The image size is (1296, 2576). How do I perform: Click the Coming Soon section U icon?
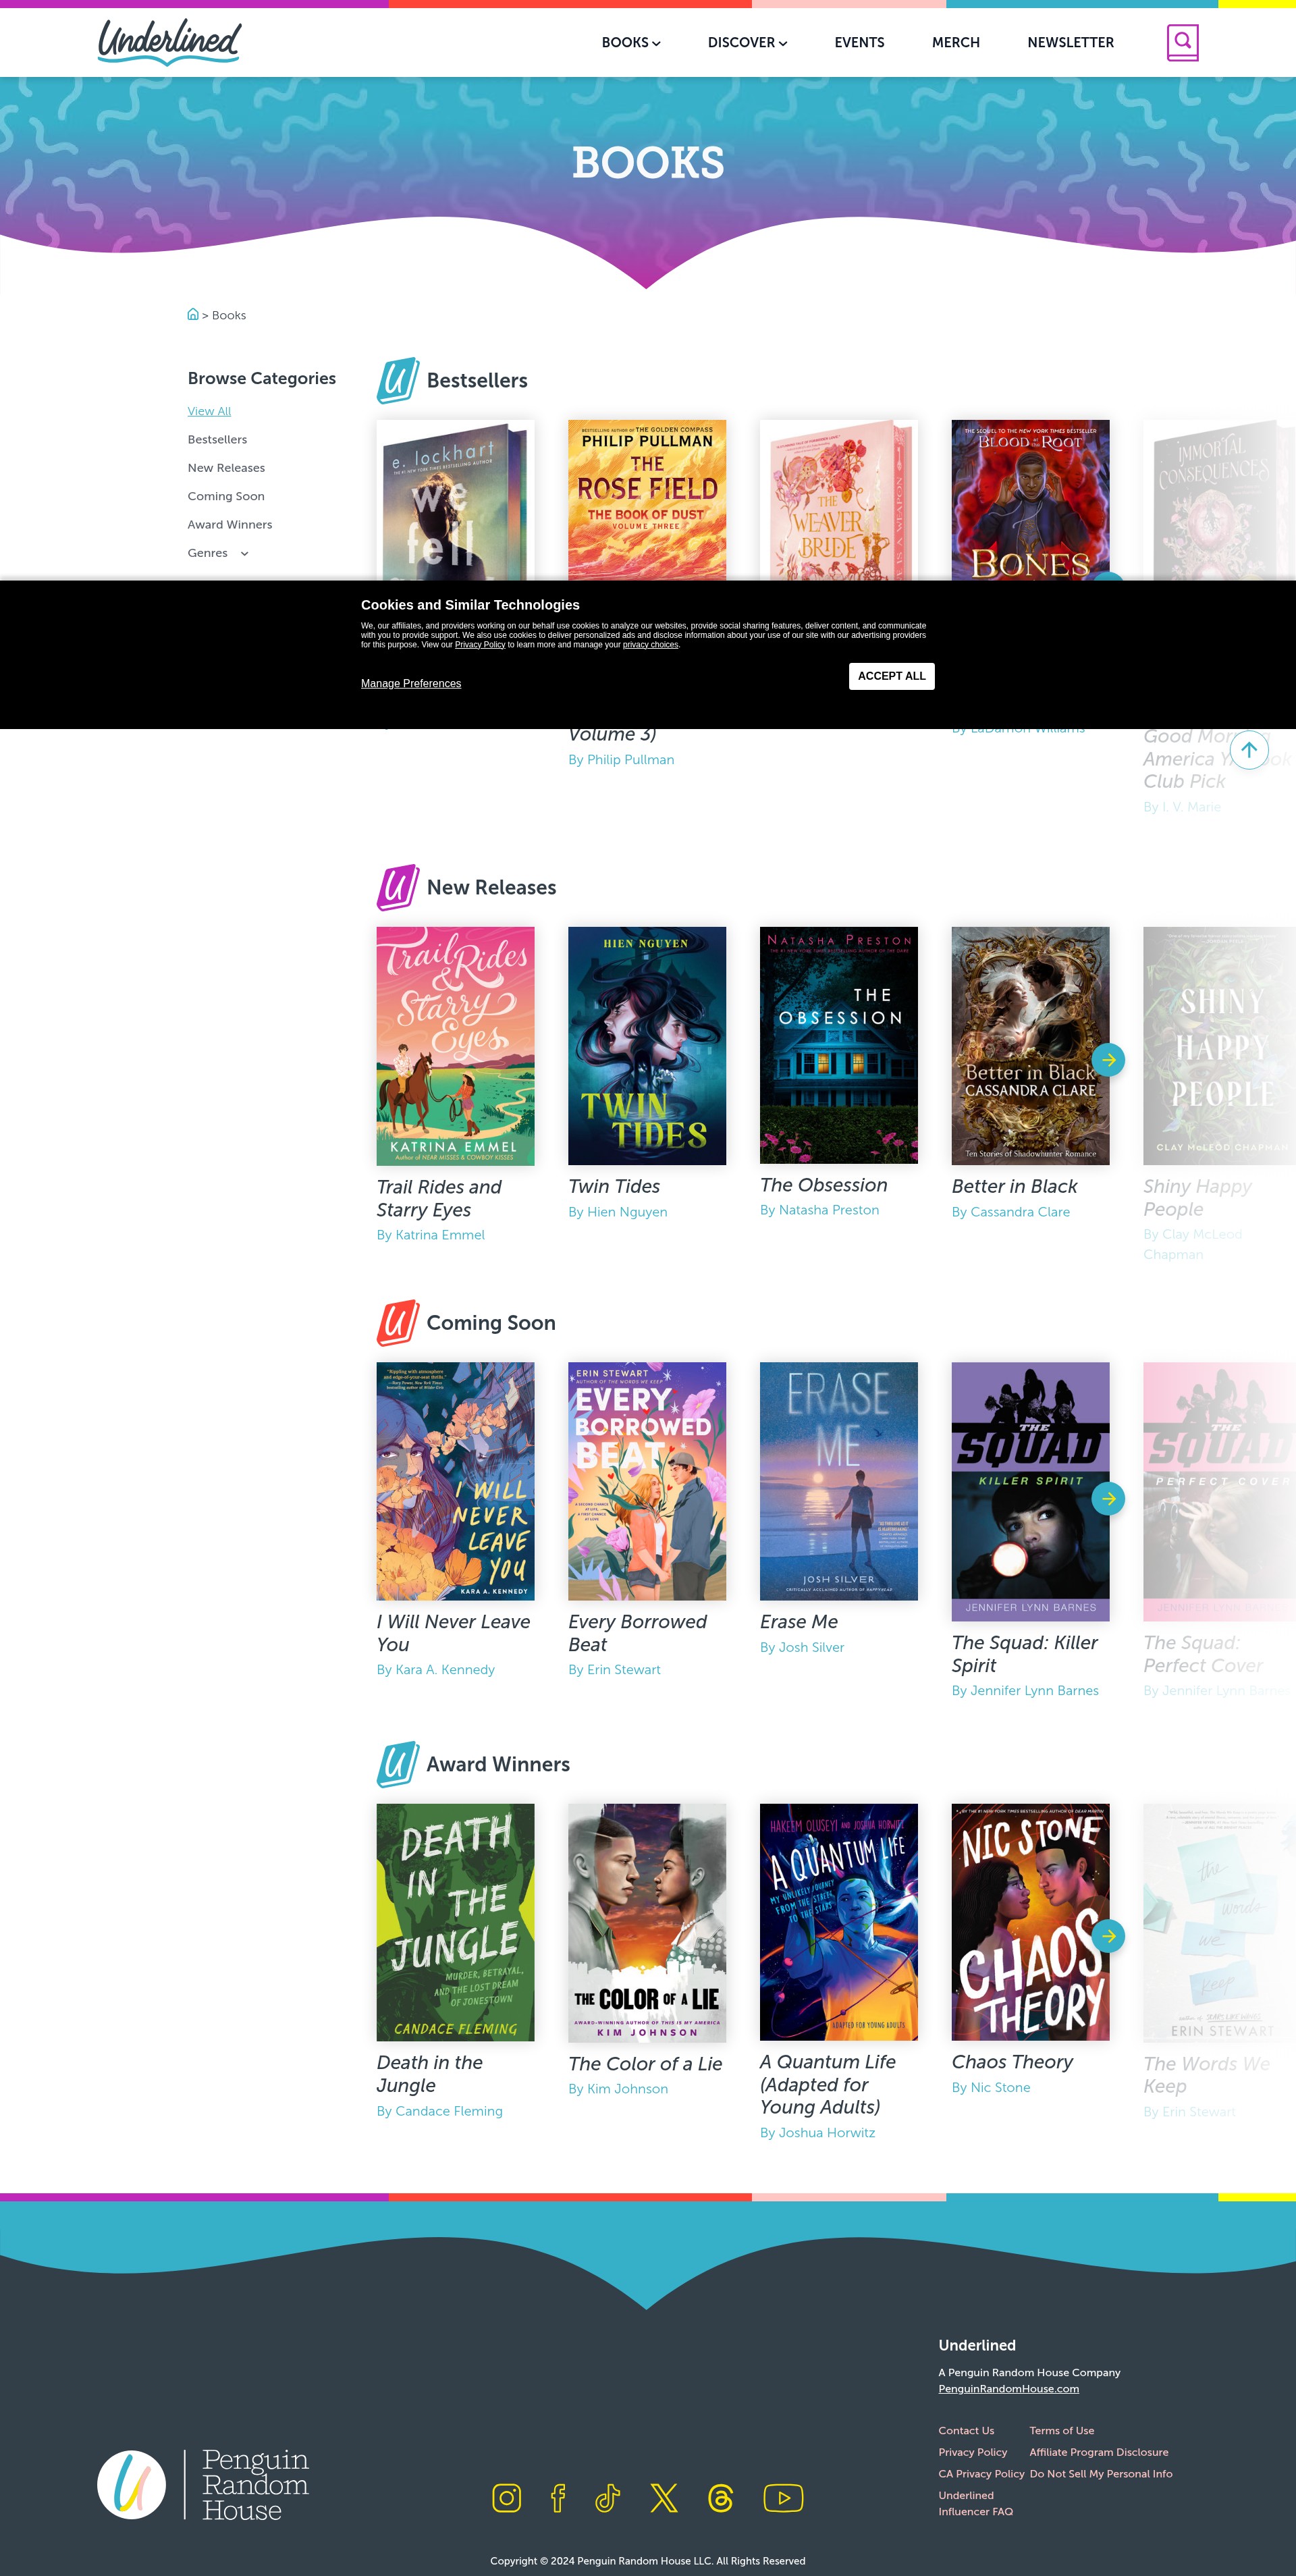point(398,1322)
